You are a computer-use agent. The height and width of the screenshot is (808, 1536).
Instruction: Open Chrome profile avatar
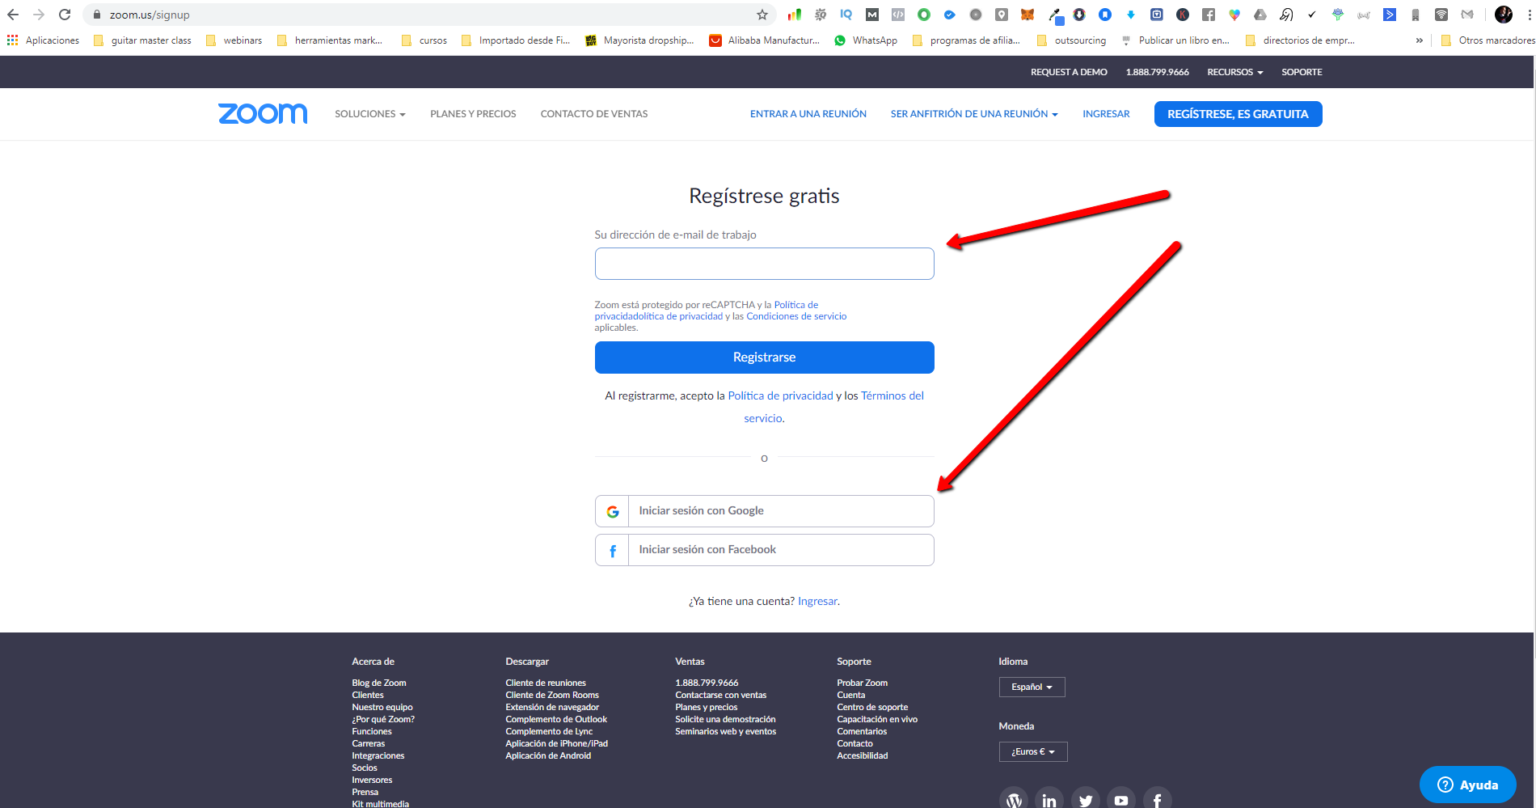click(1503, 15)
